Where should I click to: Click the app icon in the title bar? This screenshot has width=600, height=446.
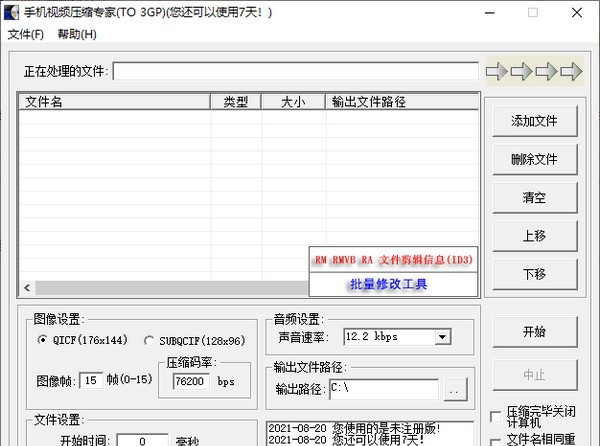coord(11,13)
